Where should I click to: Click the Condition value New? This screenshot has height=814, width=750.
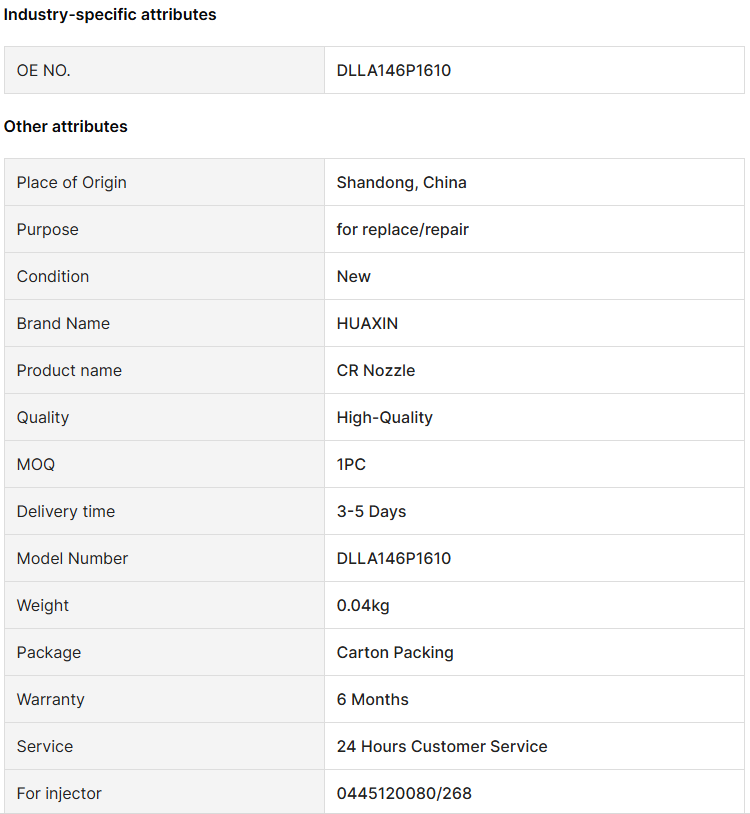tap(353, 276)
